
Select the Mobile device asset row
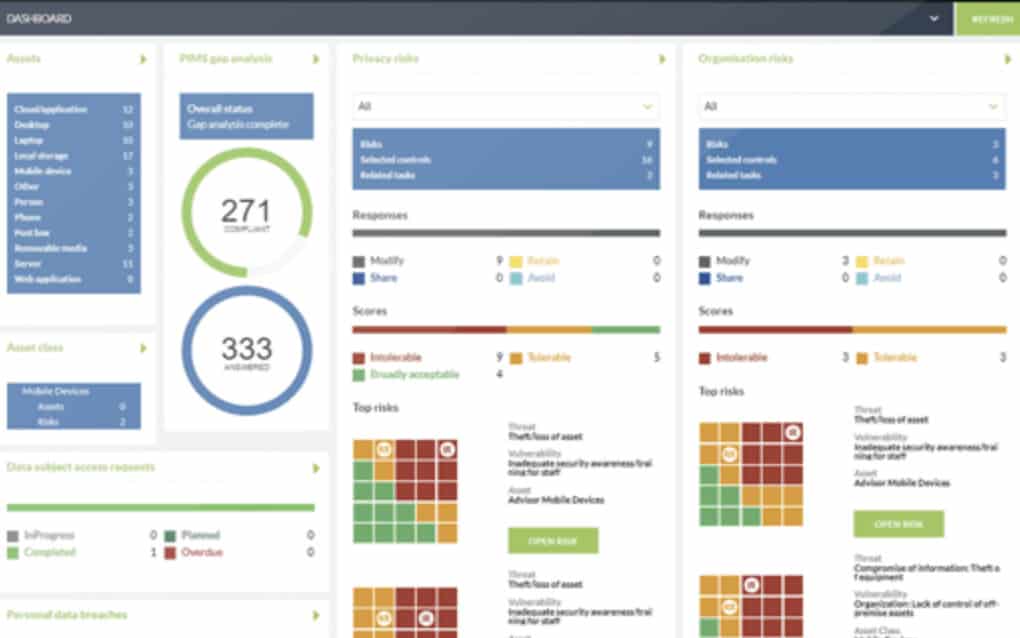74,171
